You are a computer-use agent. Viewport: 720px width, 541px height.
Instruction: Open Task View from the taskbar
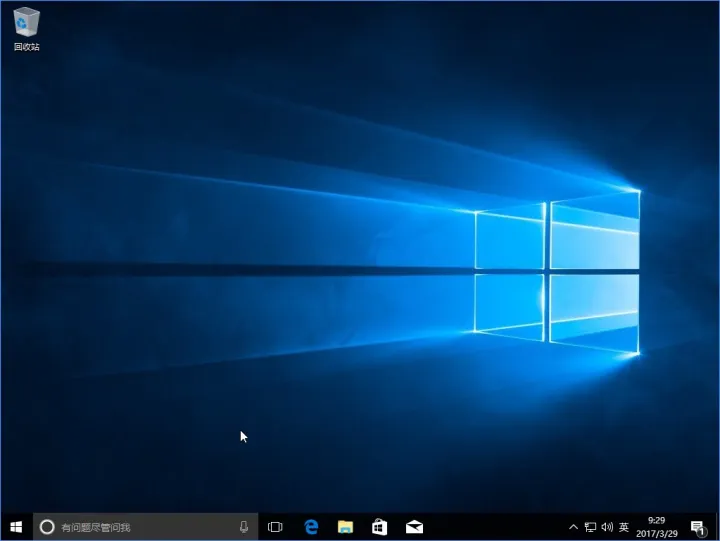click(275, 527)
